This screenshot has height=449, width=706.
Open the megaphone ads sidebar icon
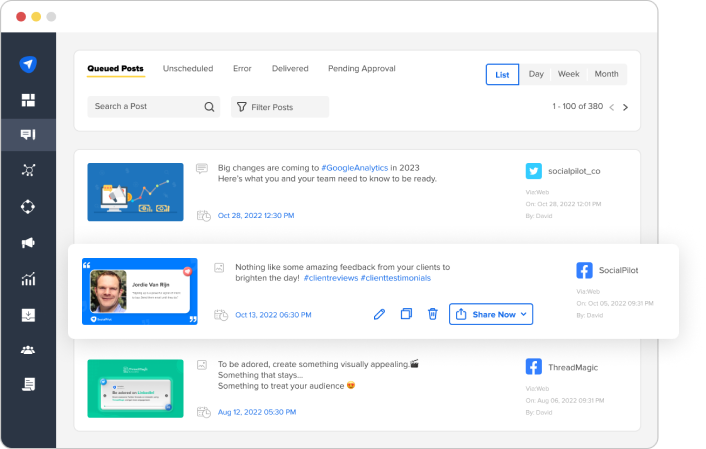[x=28, y=243]
